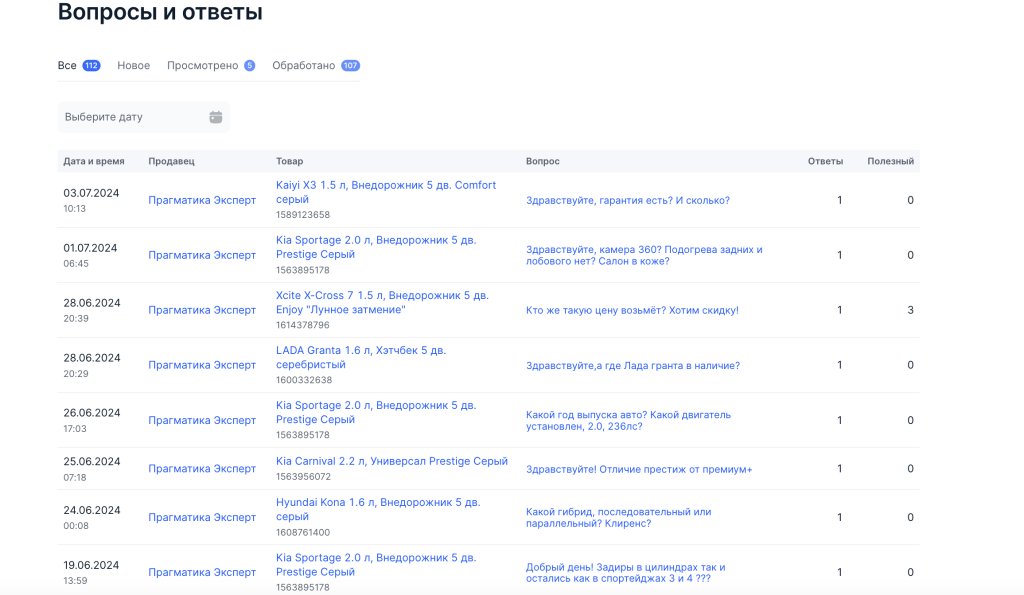Click the date 01.07.2024 cell
Screen dimensions: 1024x595
(90, 248)
